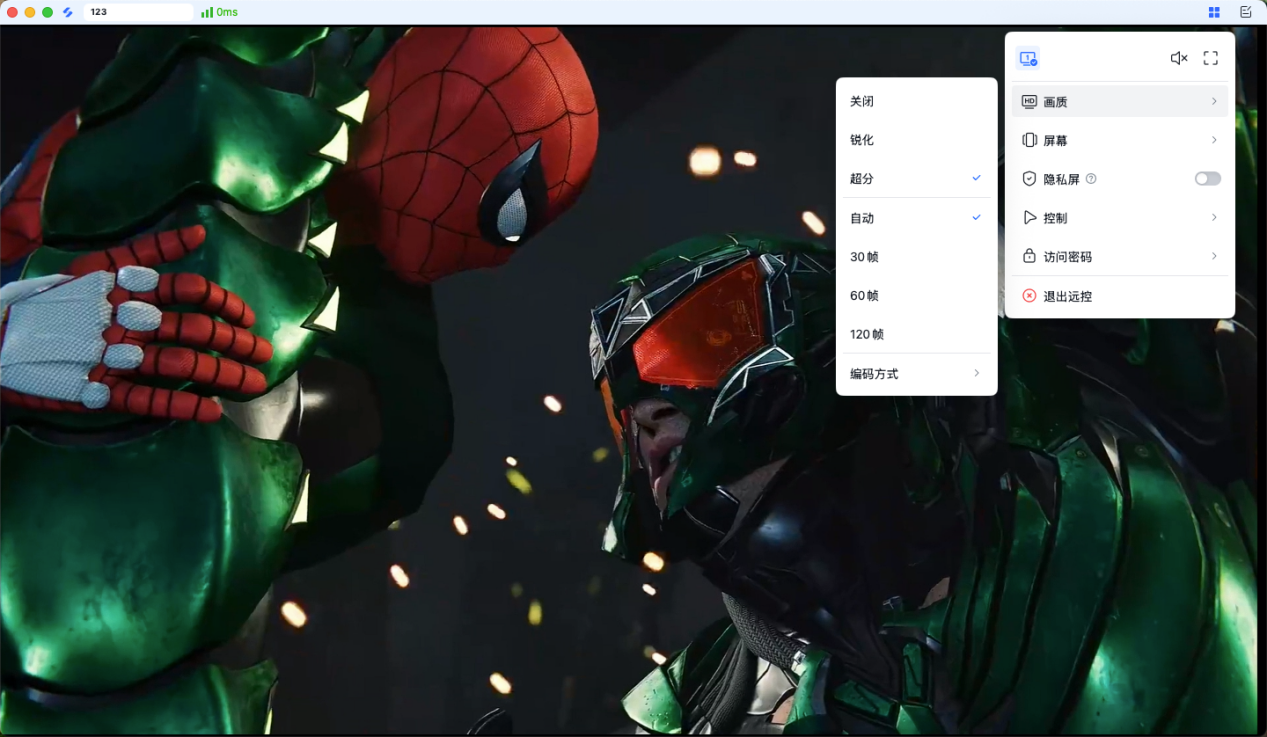This screenshot has height=737, width=1267.
Task: Click the blue remote screen icon in panel
Action: coord(1028,58)
